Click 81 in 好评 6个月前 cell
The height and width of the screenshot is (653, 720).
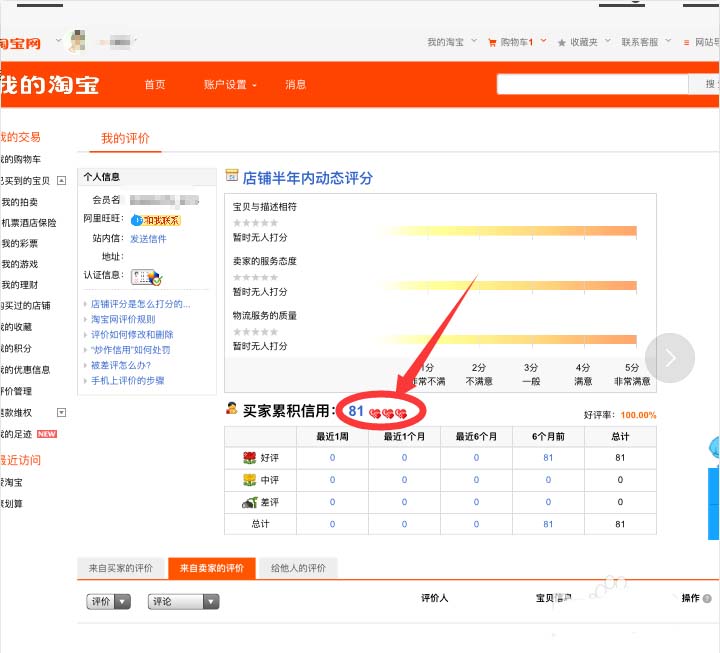548,458
